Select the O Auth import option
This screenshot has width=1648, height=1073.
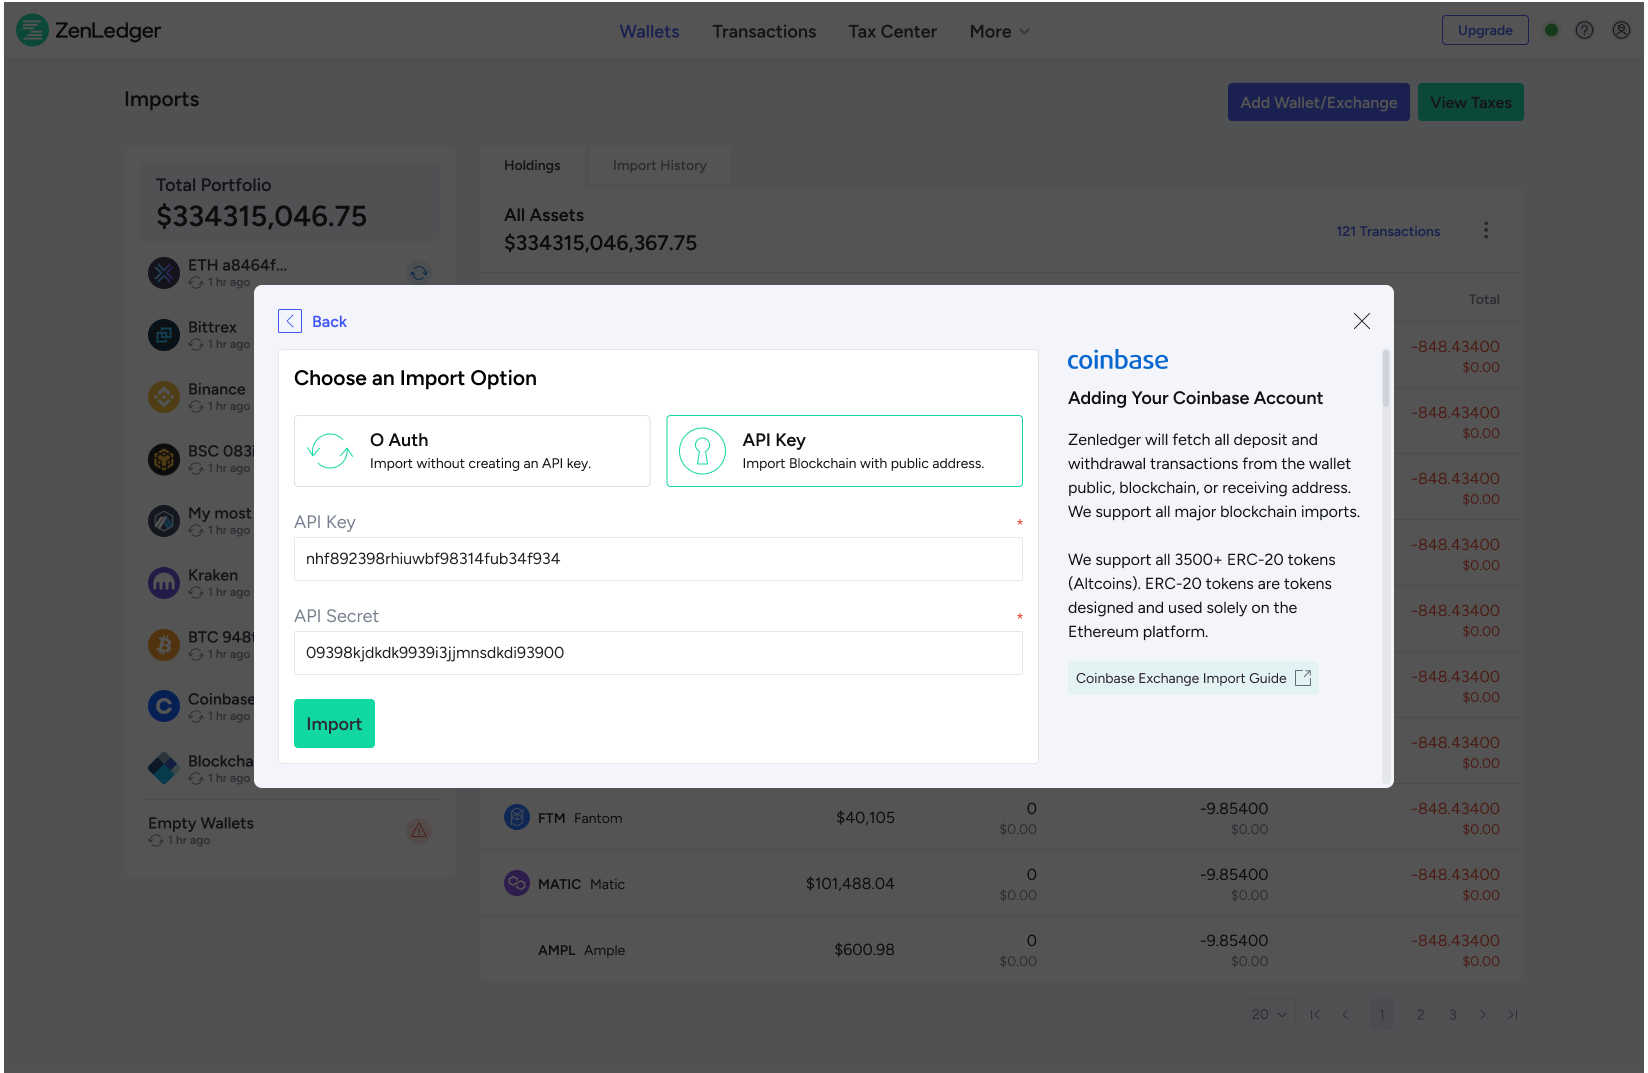click(x=472, y=451)
